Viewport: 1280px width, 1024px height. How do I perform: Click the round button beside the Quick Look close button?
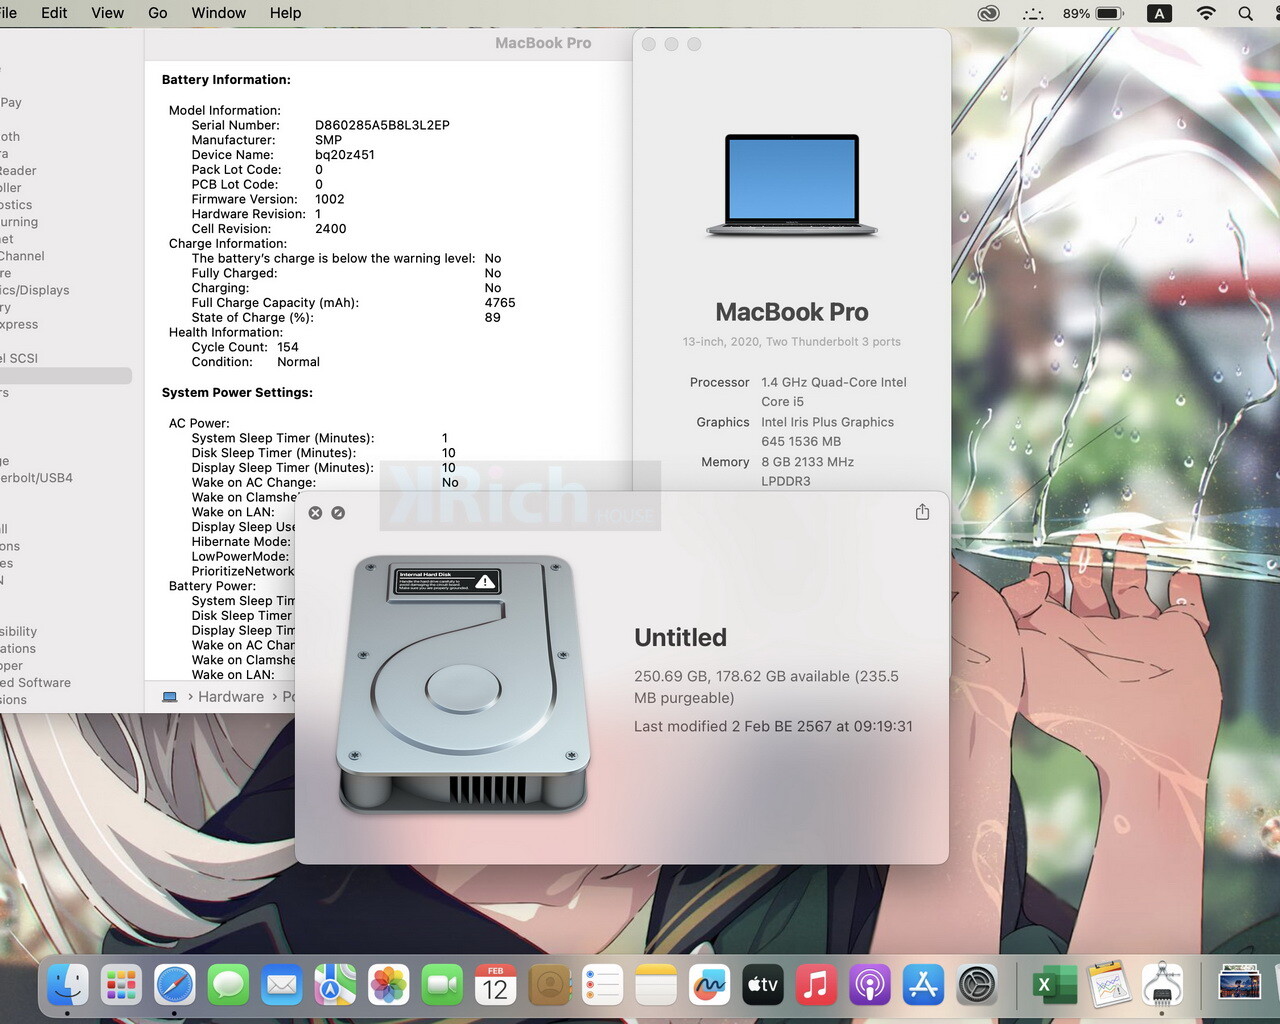pos(338,513)
